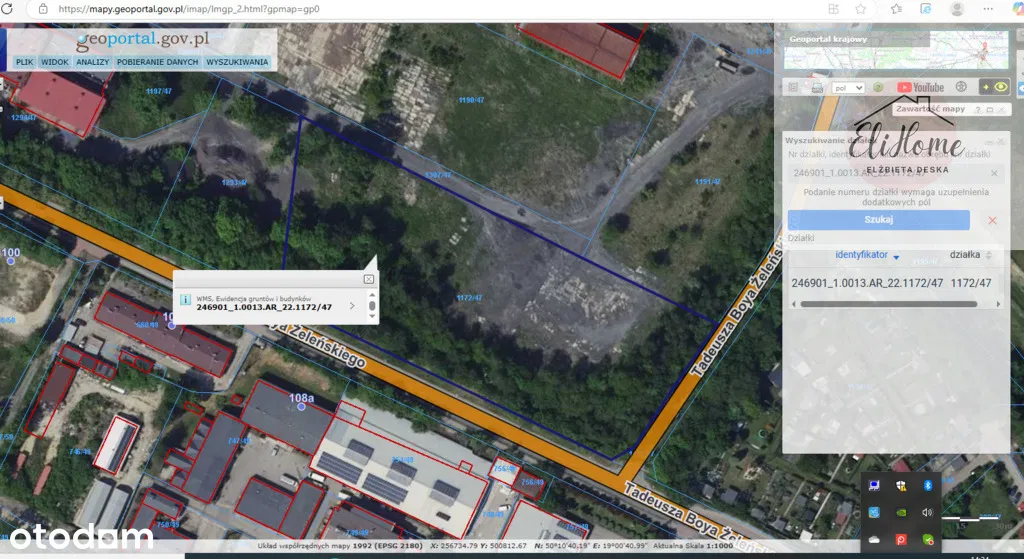
Task: Click the print map icon
Action: tap(817, 87)
